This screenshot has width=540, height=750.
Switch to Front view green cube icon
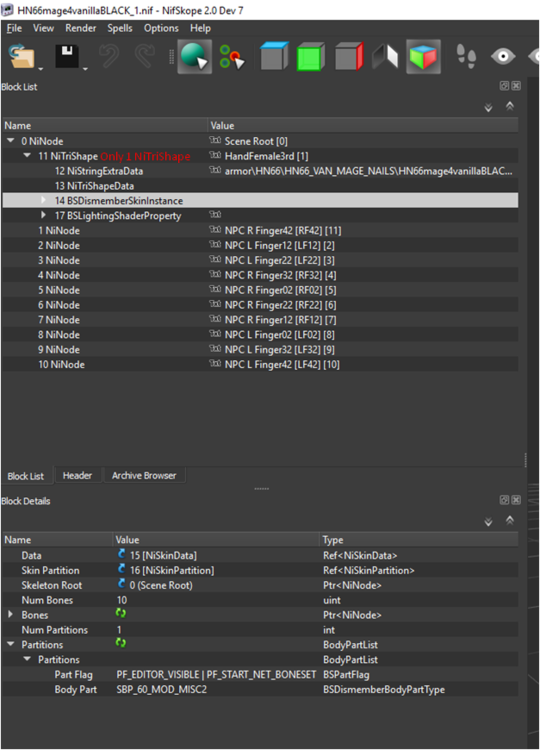[x=311, y=56]
